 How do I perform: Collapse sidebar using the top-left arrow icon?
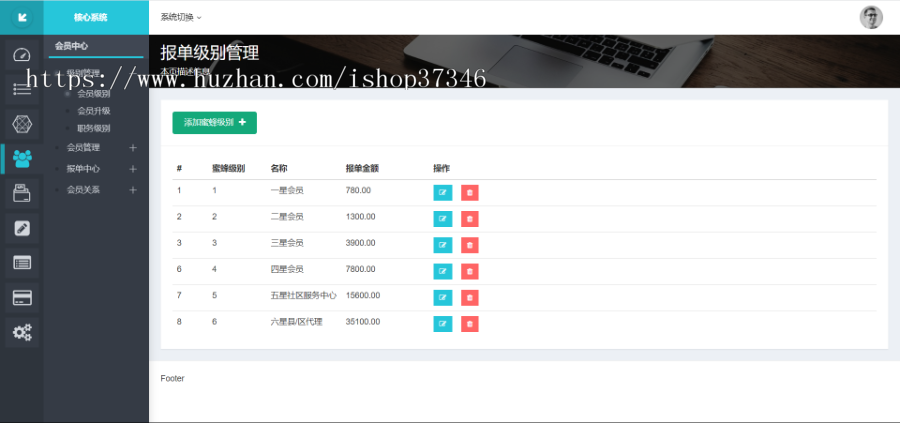[x=22, y=17]
